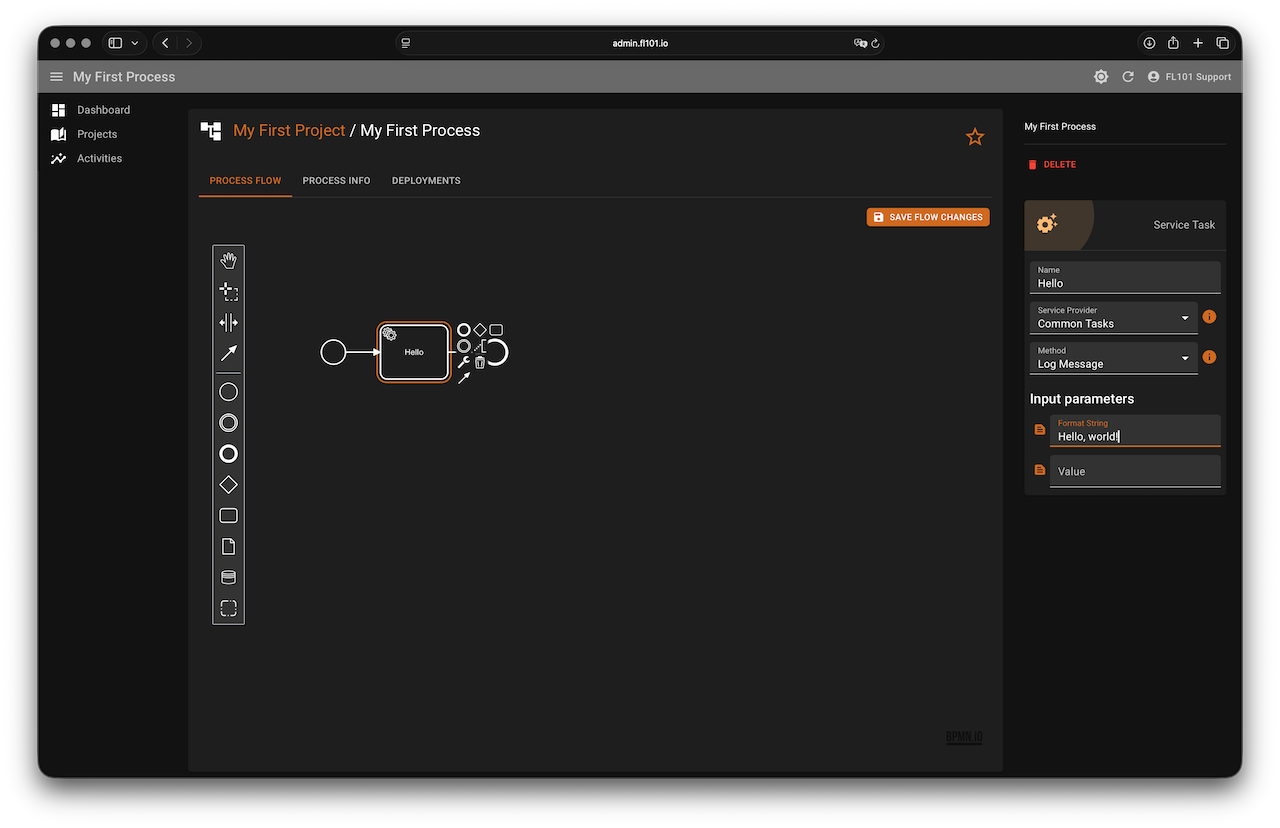1280x828 pixels.
Task: Open the Service Provider dropdown
Action: (x=1113, y=318)
